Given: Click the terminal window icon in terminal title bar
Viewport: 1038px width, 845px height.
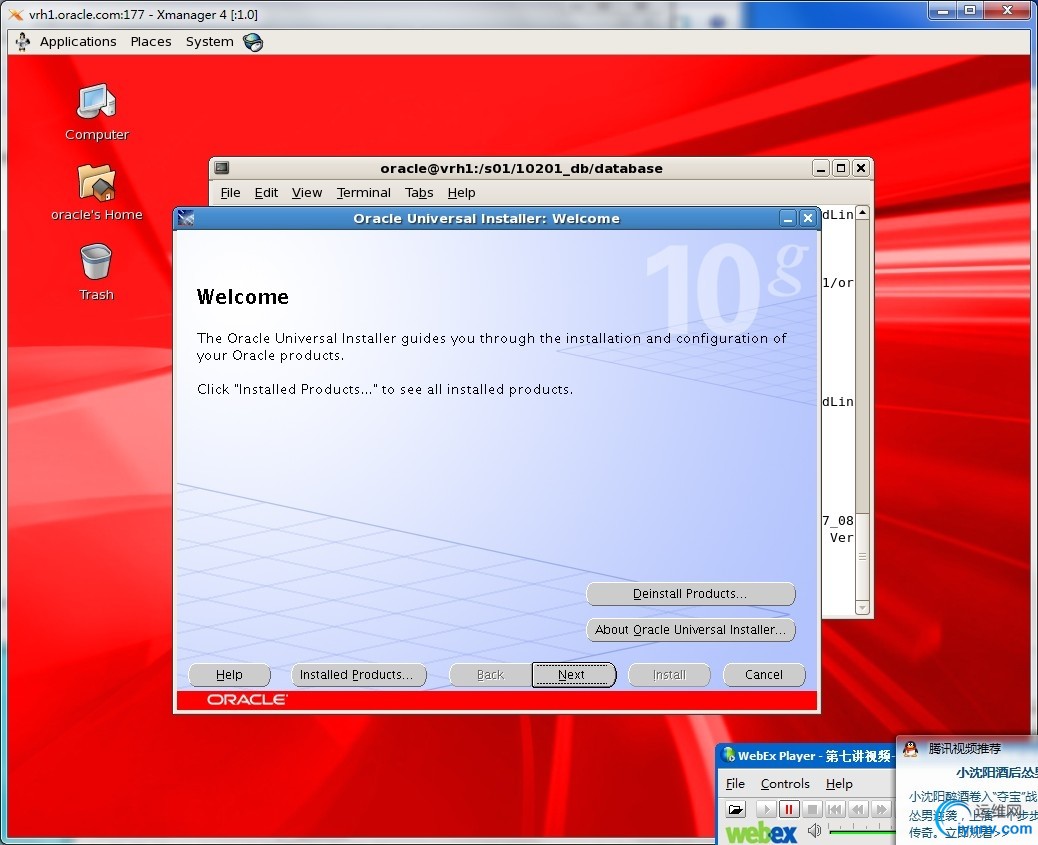Looking at the screenshot, I should pyautogui.click(x=222, y=168).
